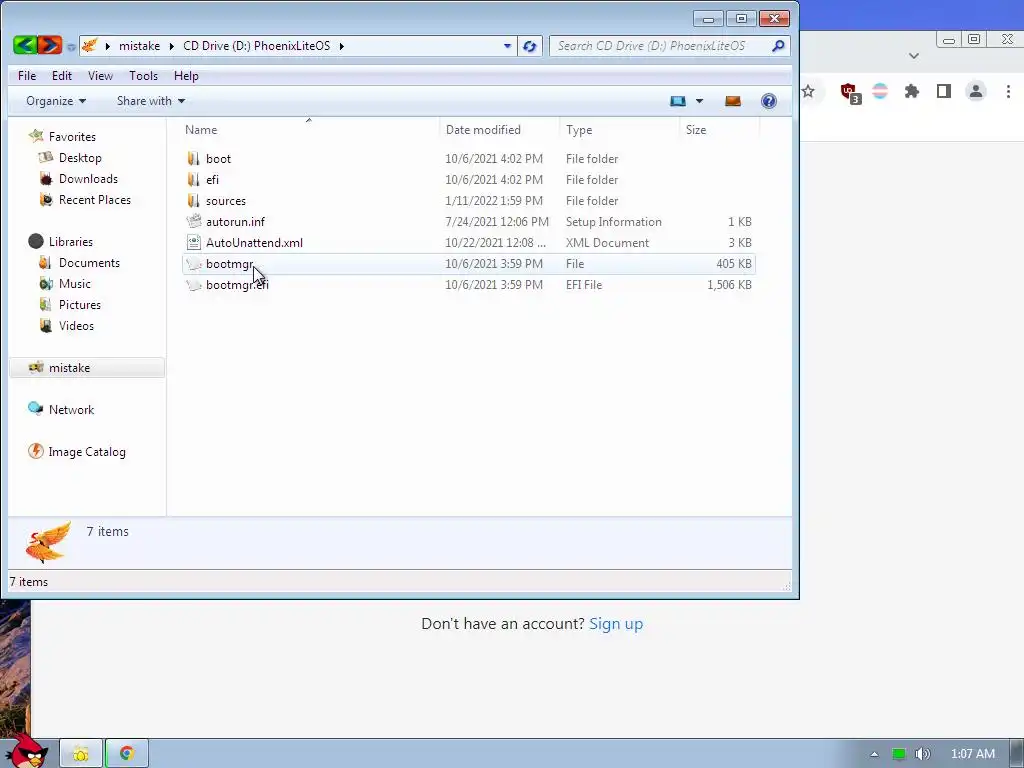Open the View menu

(101, 76)
